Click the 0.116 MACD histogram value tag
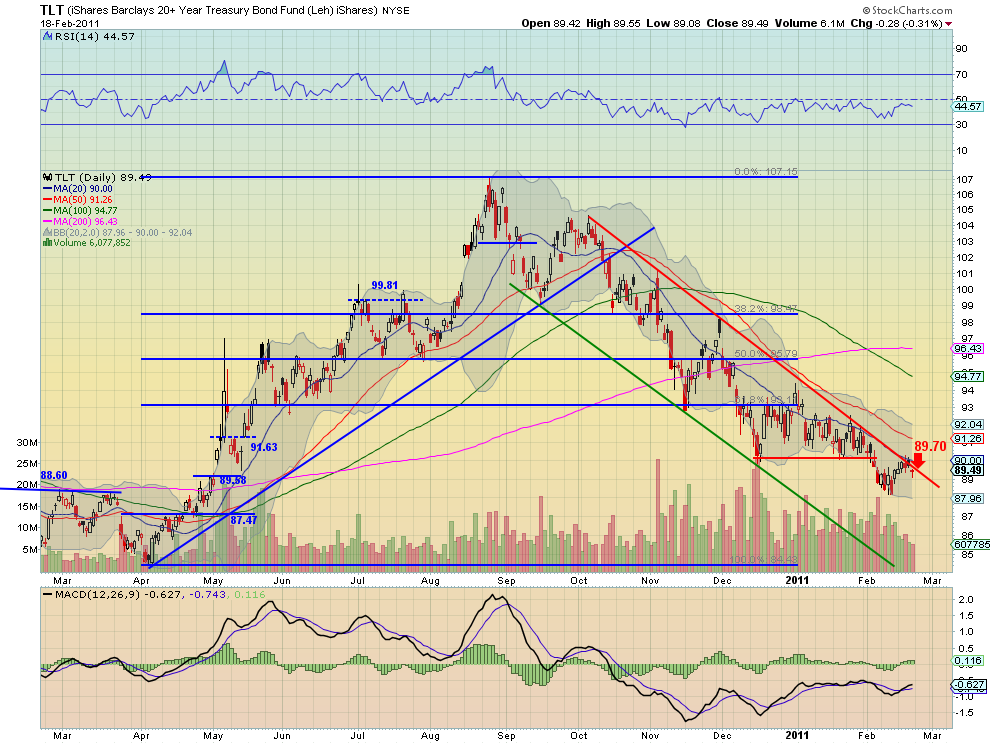This screenshot has height=744, width=990. pyautogui.click(x=967, y=661)
